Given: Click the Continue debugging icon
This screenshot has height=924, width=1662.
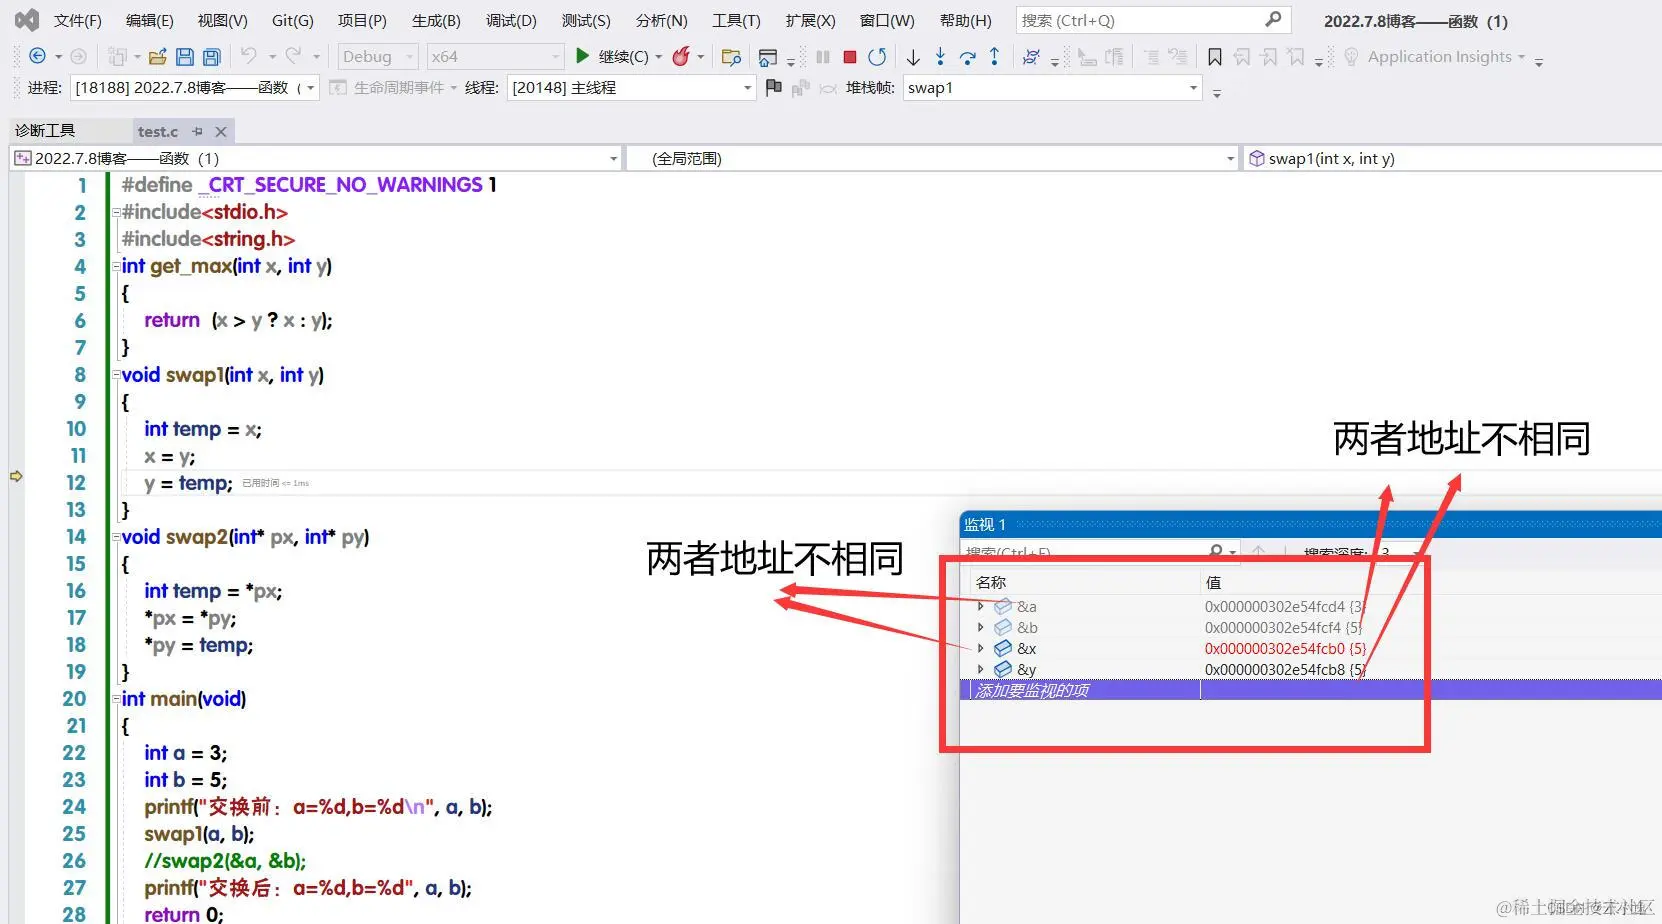Looking at the screenshot, I should click(583, 56).
